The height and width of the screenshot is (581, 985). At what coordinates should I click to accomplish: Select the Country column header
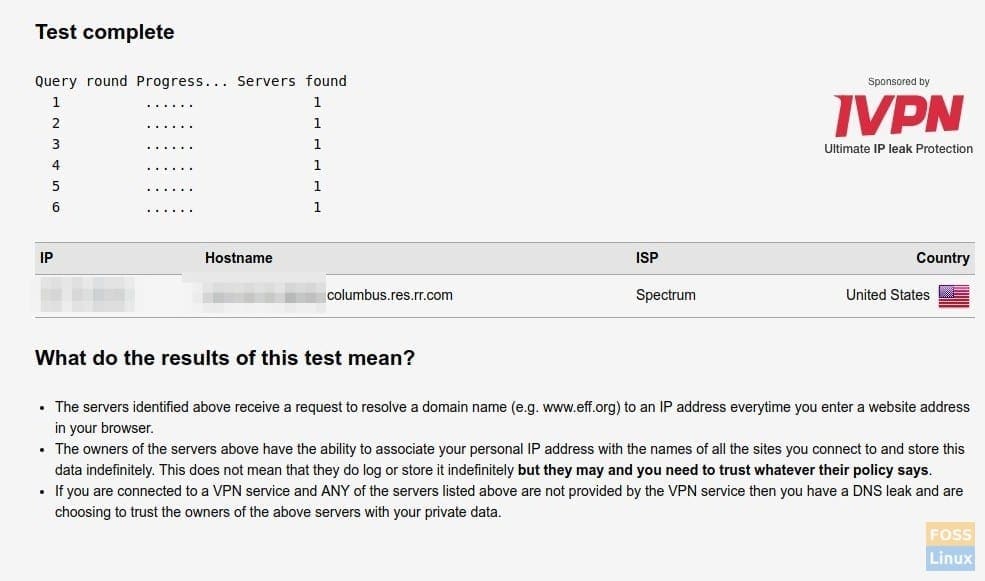pyautogui.click(x=943, y=258)
